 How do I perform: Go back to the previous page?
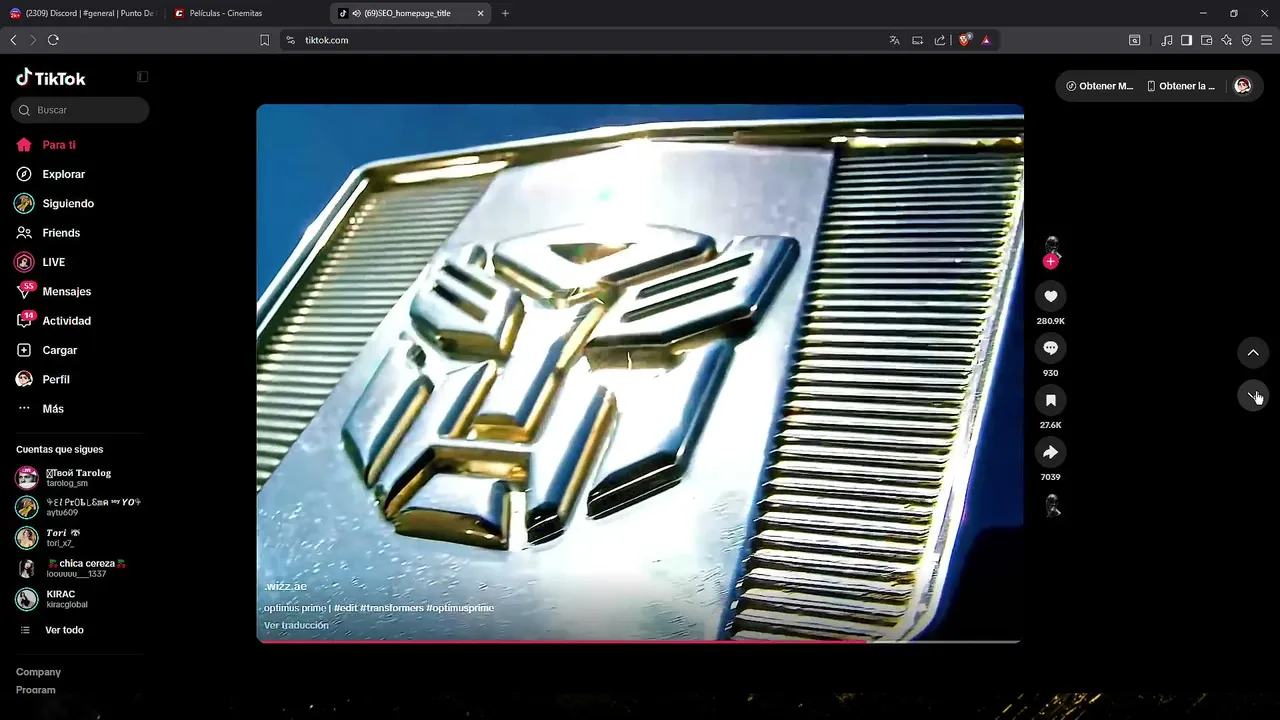[x=13, y=40]
